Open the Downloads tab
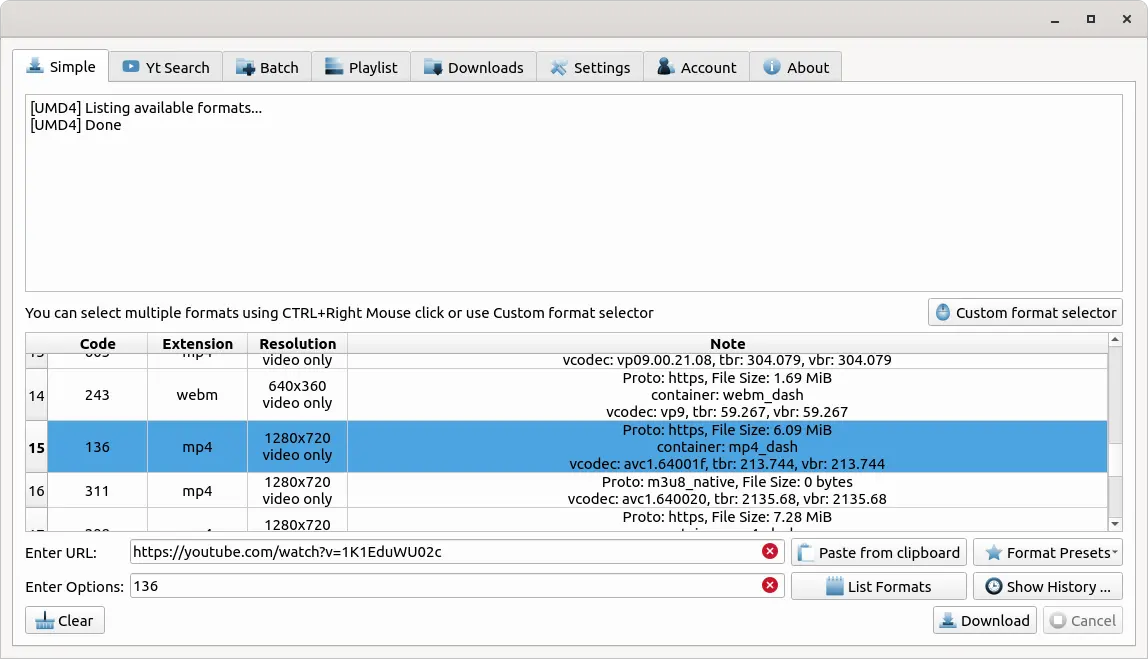Screen dimensions: 1148x659 (x=474, y=67)
